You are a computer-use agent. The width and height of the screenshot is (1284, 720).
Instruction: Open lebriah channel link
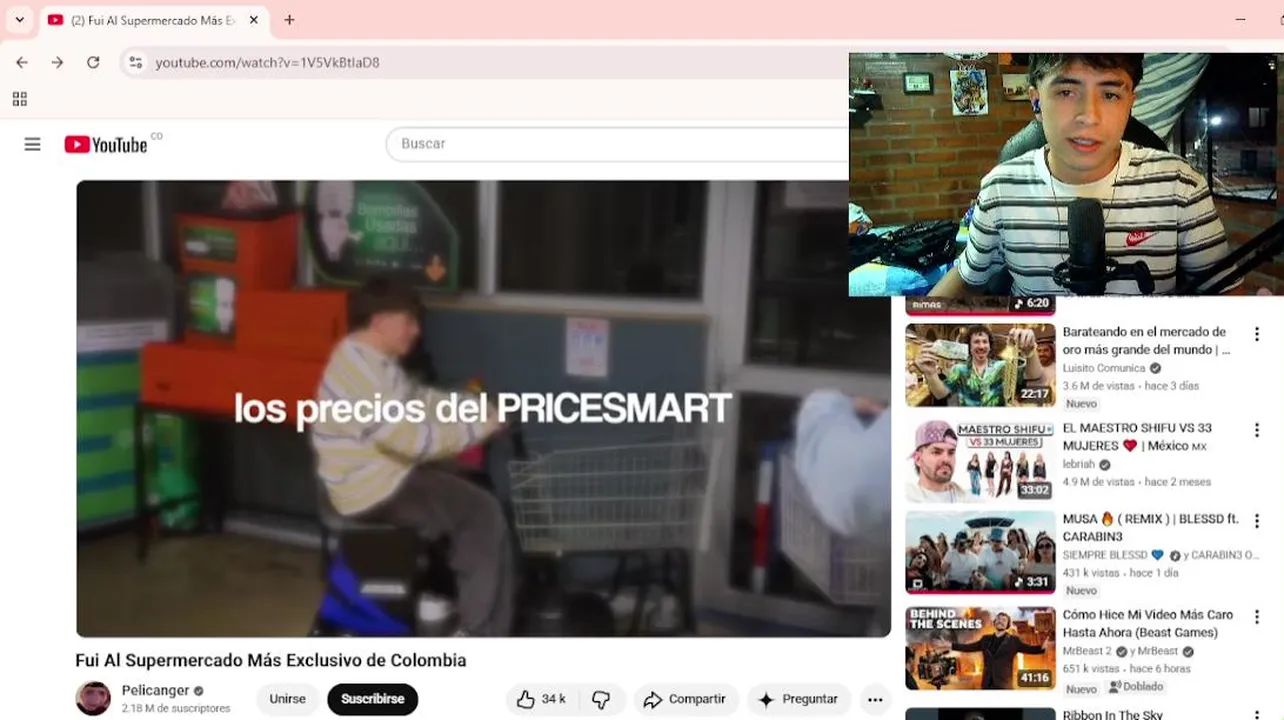click(1079, 464)
